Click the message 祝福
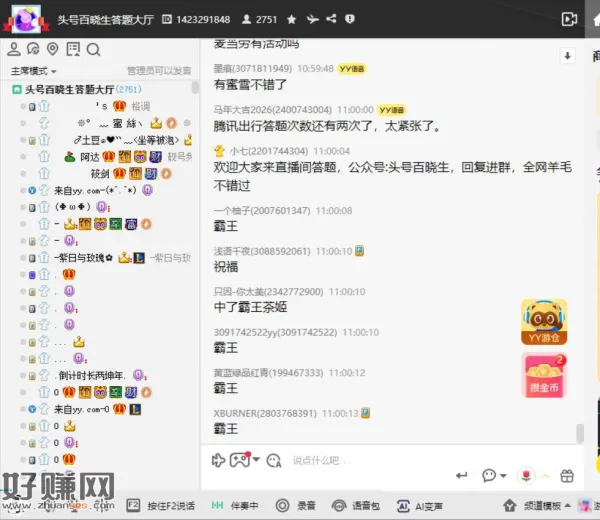Screen dimensions: 600x520 pyautogui.click(x=226, y=267)
